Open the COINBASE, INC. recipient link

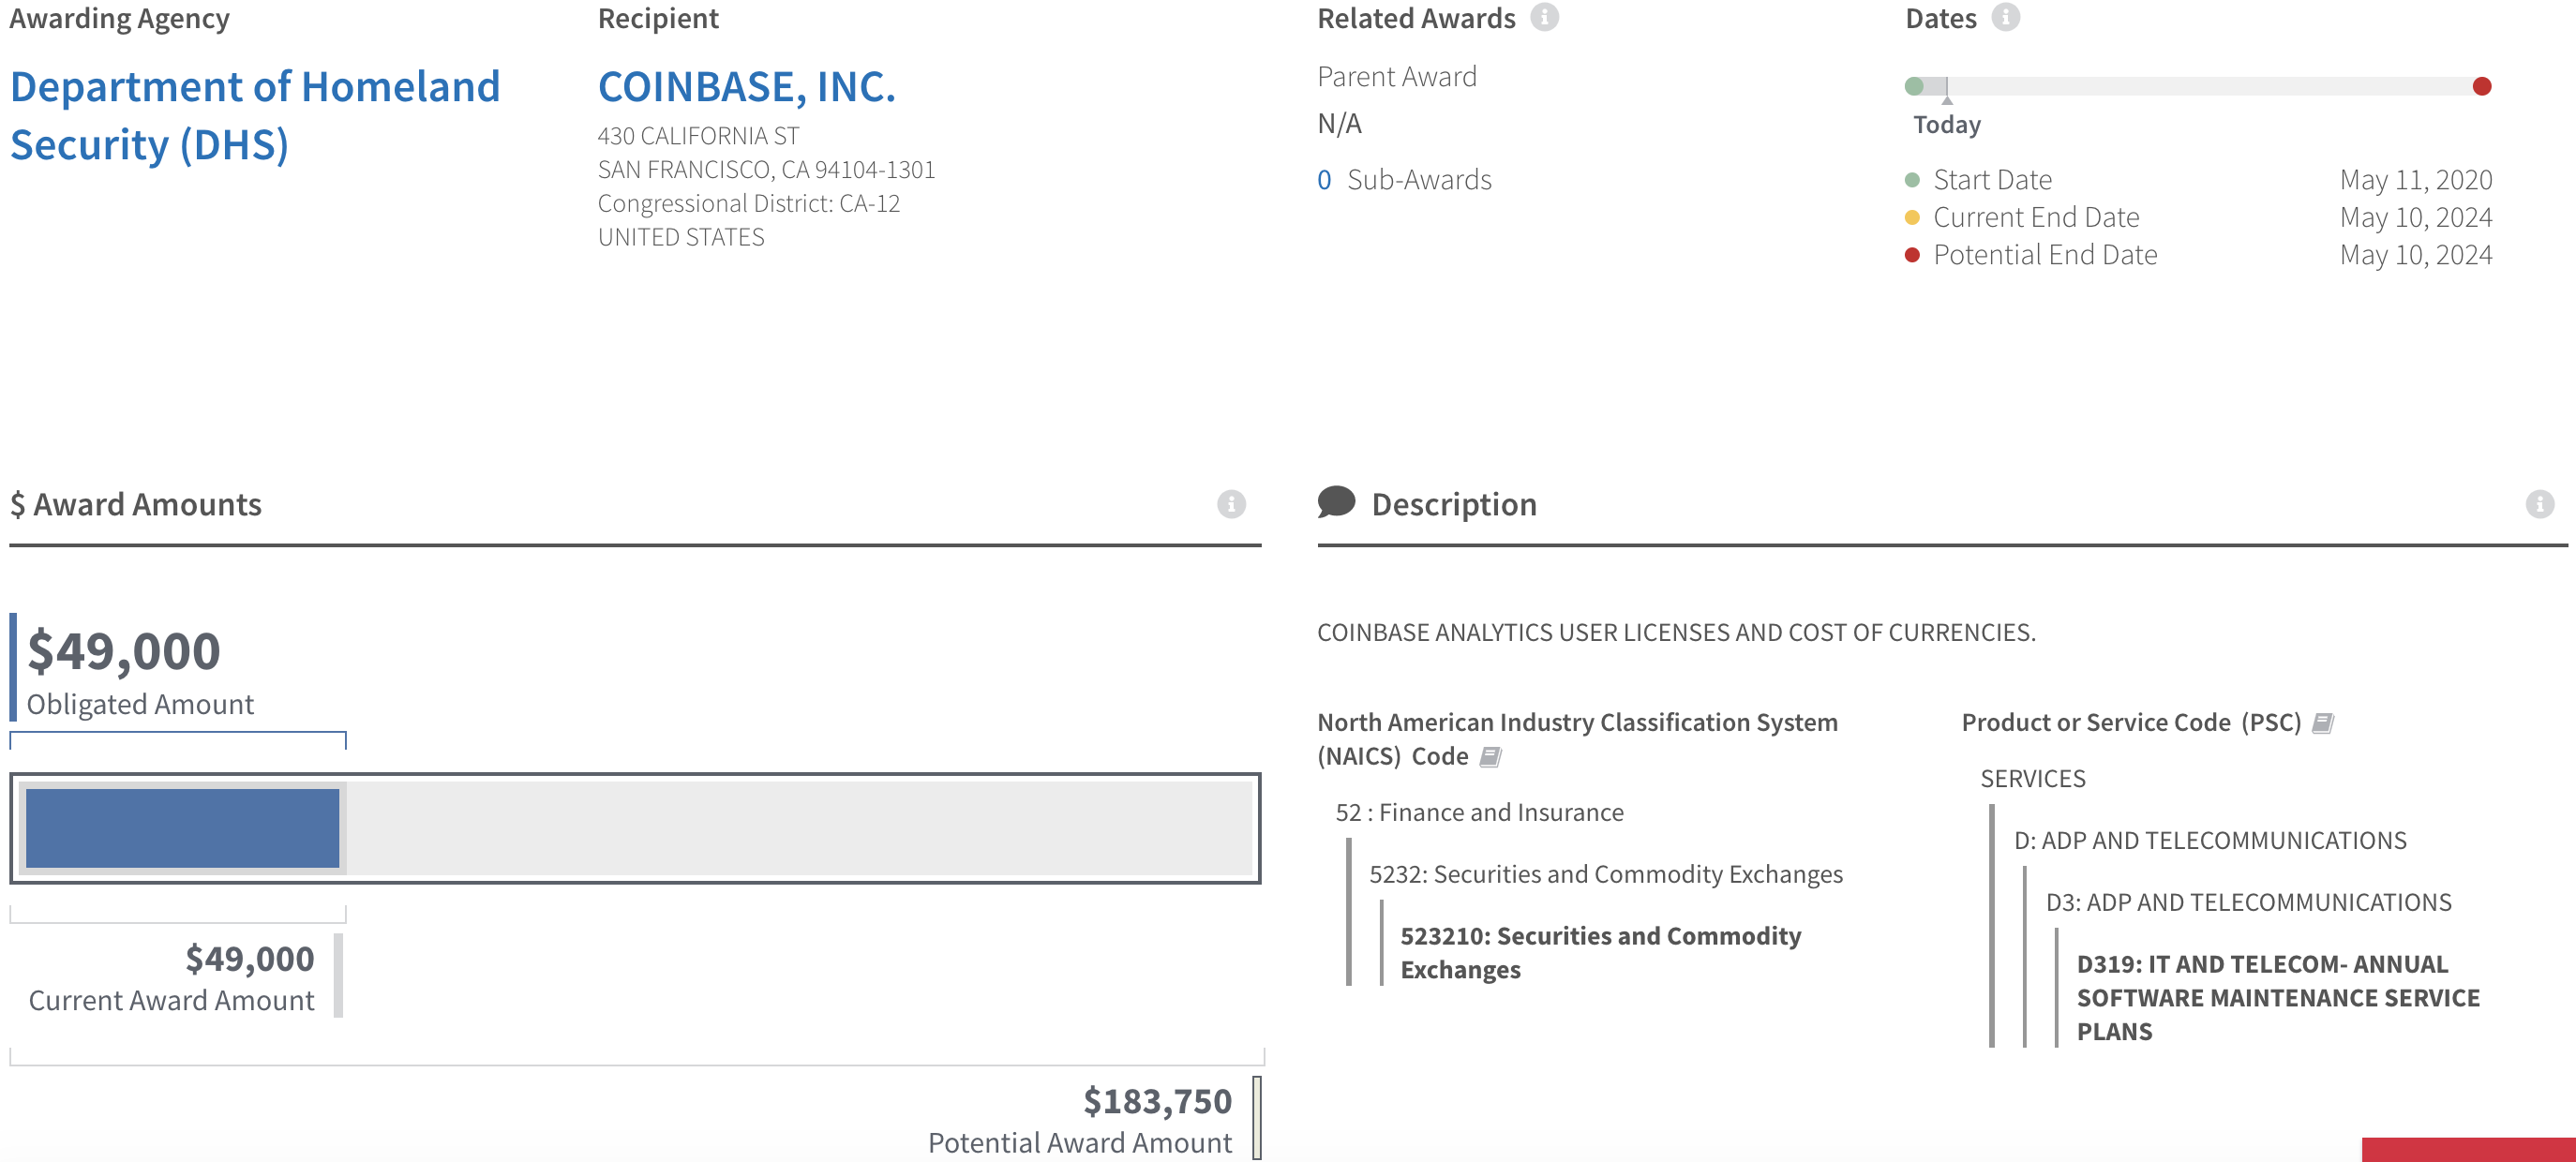pos(746,87)
